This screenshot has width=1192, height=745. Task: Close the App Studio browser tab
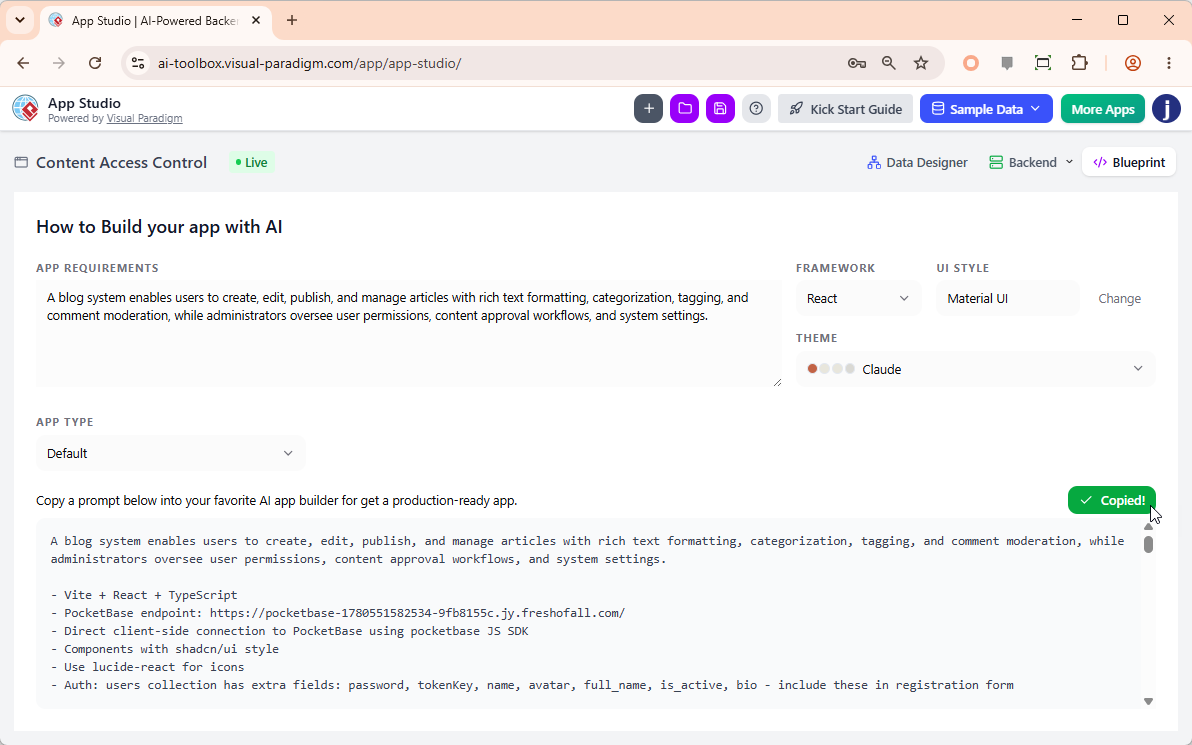(256, 21)
